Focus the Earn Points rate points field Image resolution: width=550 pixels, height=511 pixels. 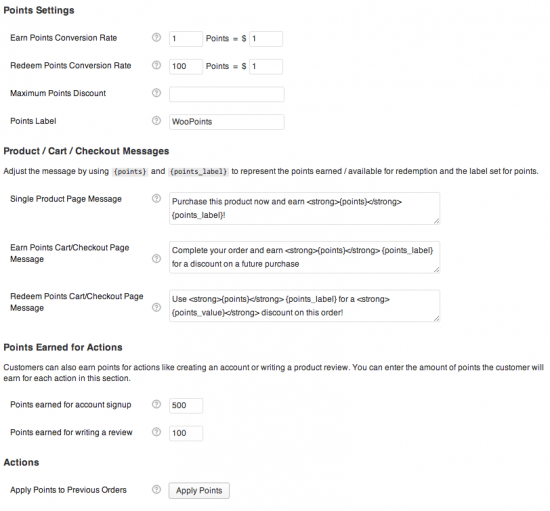pyautogui.click(x=186, y=39)
